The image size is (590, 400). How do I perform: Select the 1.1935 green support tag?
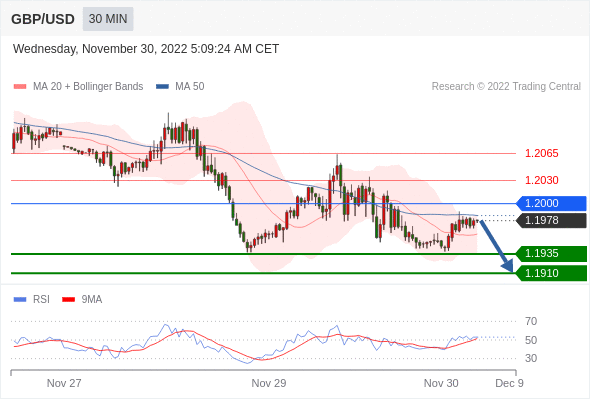551,253
